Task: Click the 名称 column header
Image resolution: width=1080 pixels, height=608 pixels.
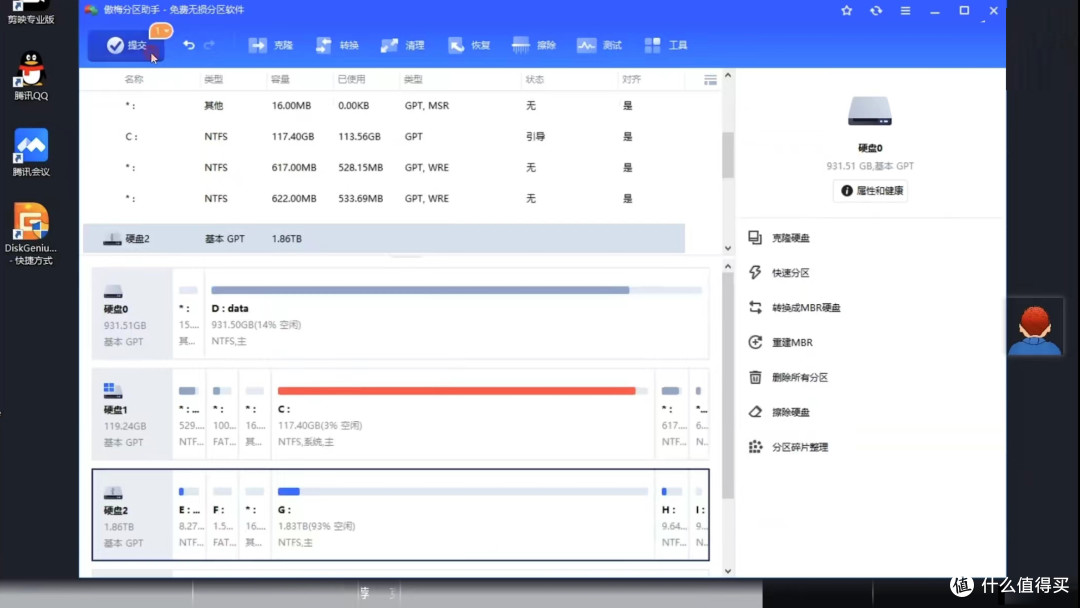Action: pyautogui.click(x=134, y=79)
